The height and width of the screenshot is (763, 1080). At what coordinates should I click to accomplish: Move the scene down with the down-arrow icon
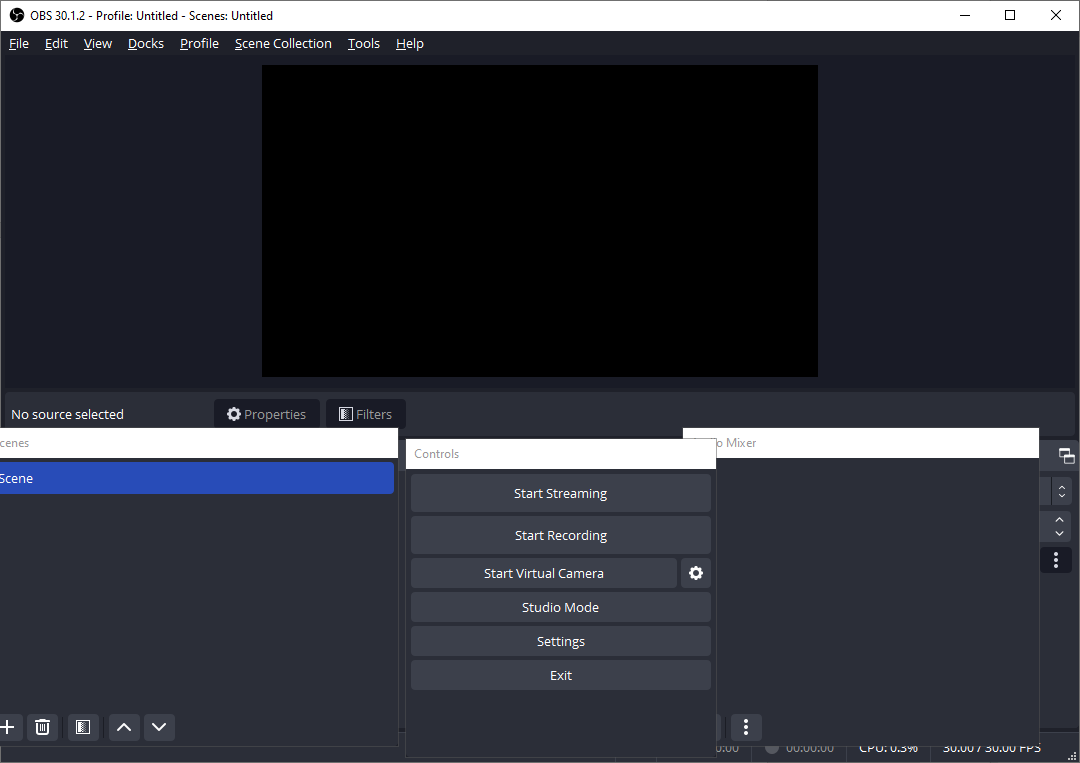click(159, 727)
